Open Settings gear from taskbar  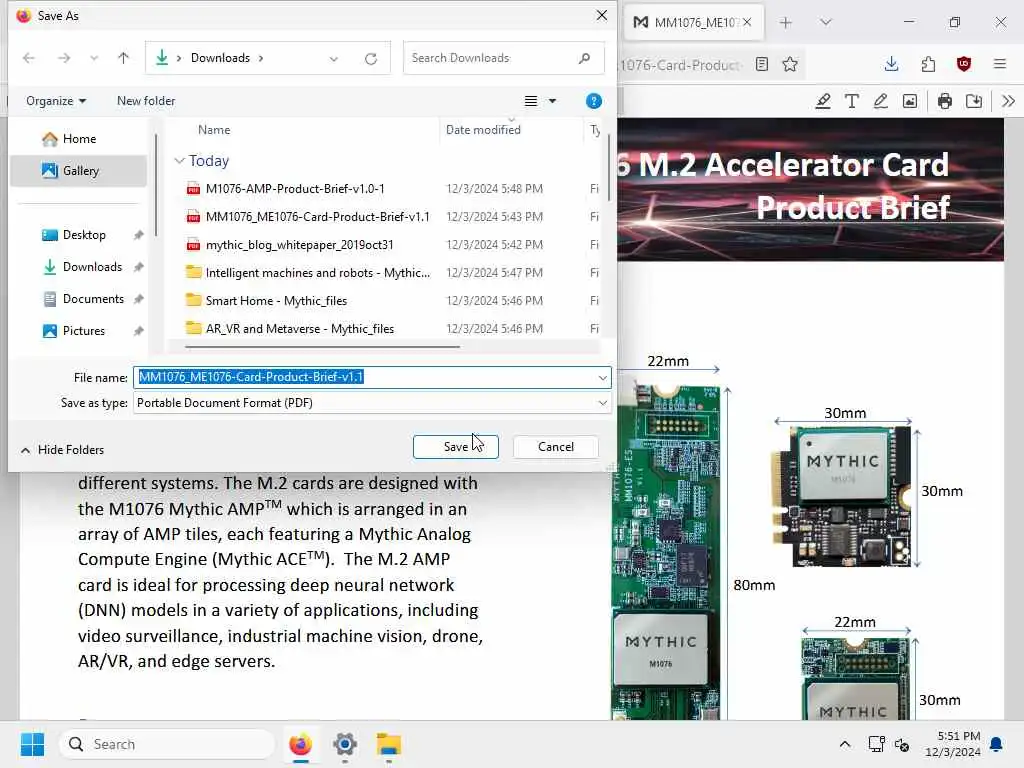[345, 744]
